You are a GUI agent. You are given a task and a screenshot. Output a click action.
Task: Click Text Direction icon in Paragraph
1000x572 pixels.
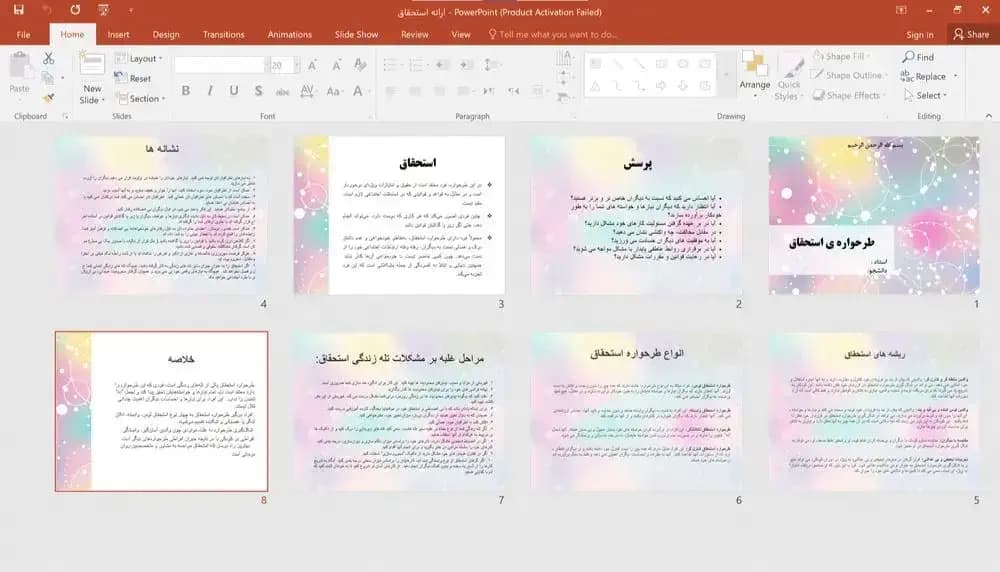(x=564, y=59)
